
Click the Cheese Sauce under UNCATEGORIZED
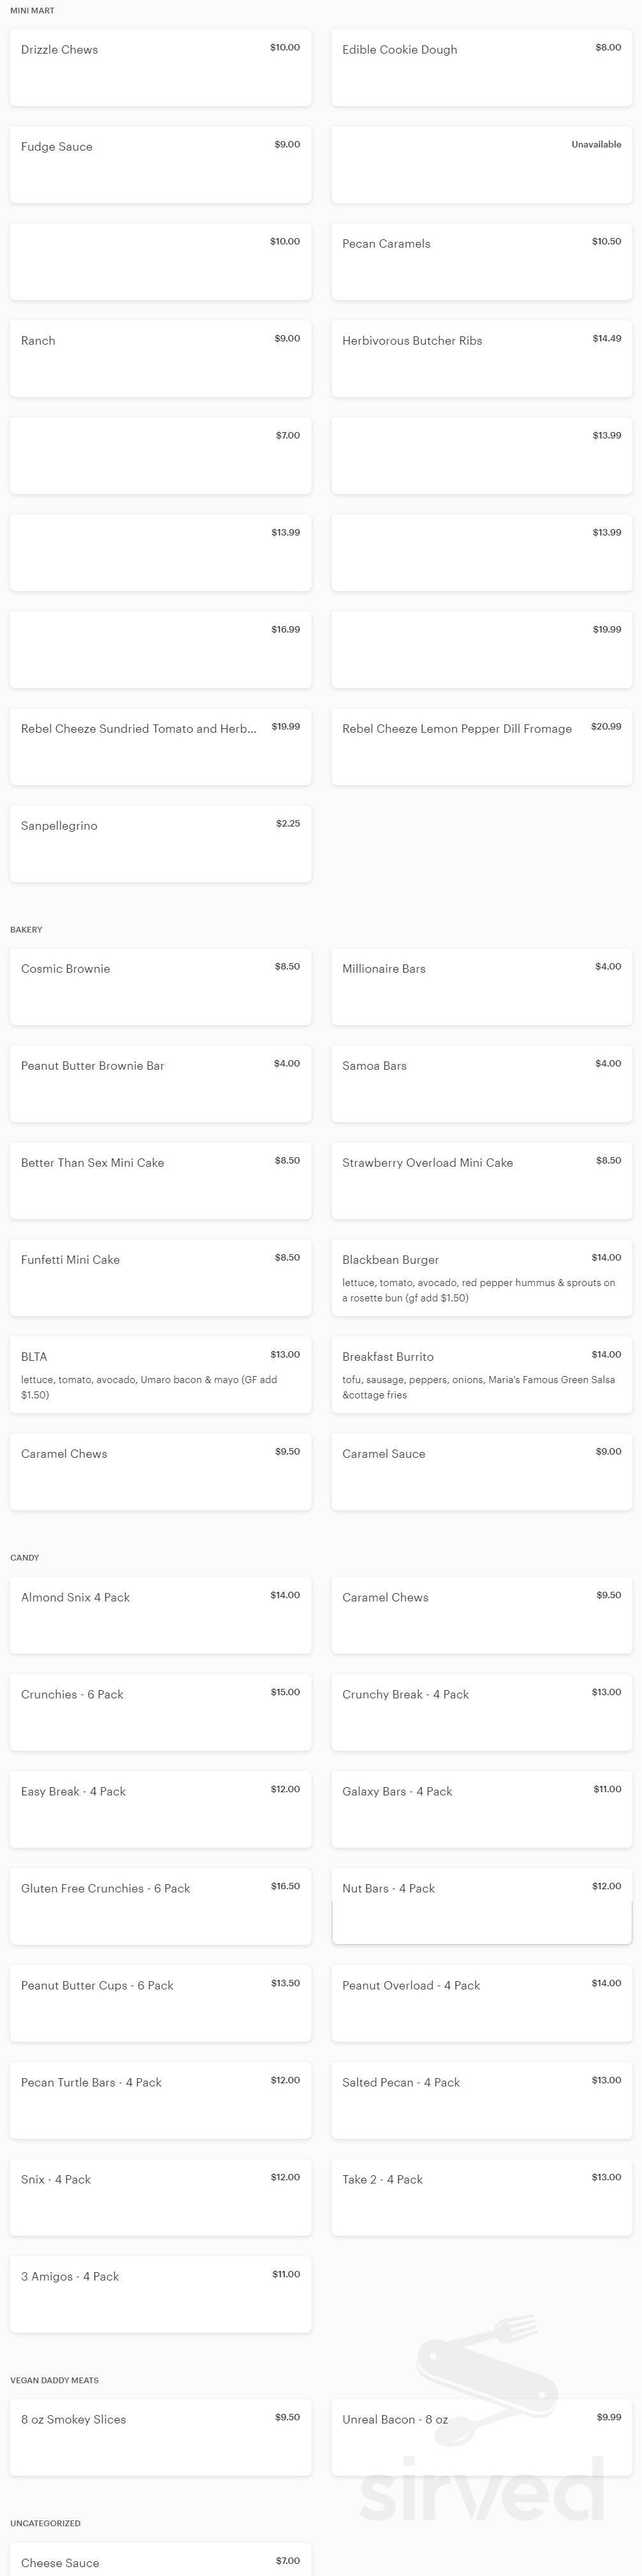click(160, 2560)
